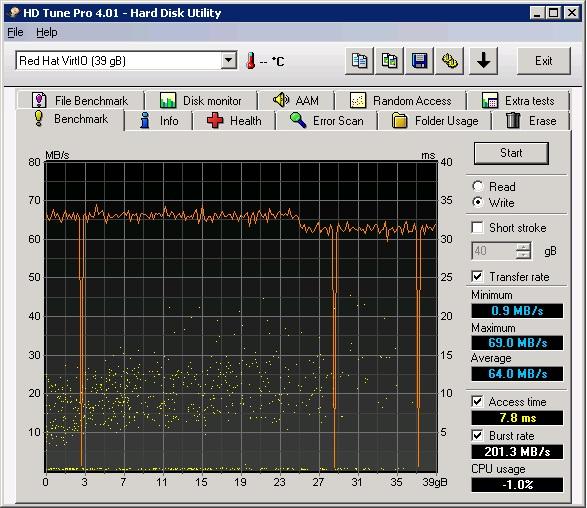Decrease short stroke gB spinner down arrow
The width and height of the screenshot is (587, 508).
coord(523,255)
